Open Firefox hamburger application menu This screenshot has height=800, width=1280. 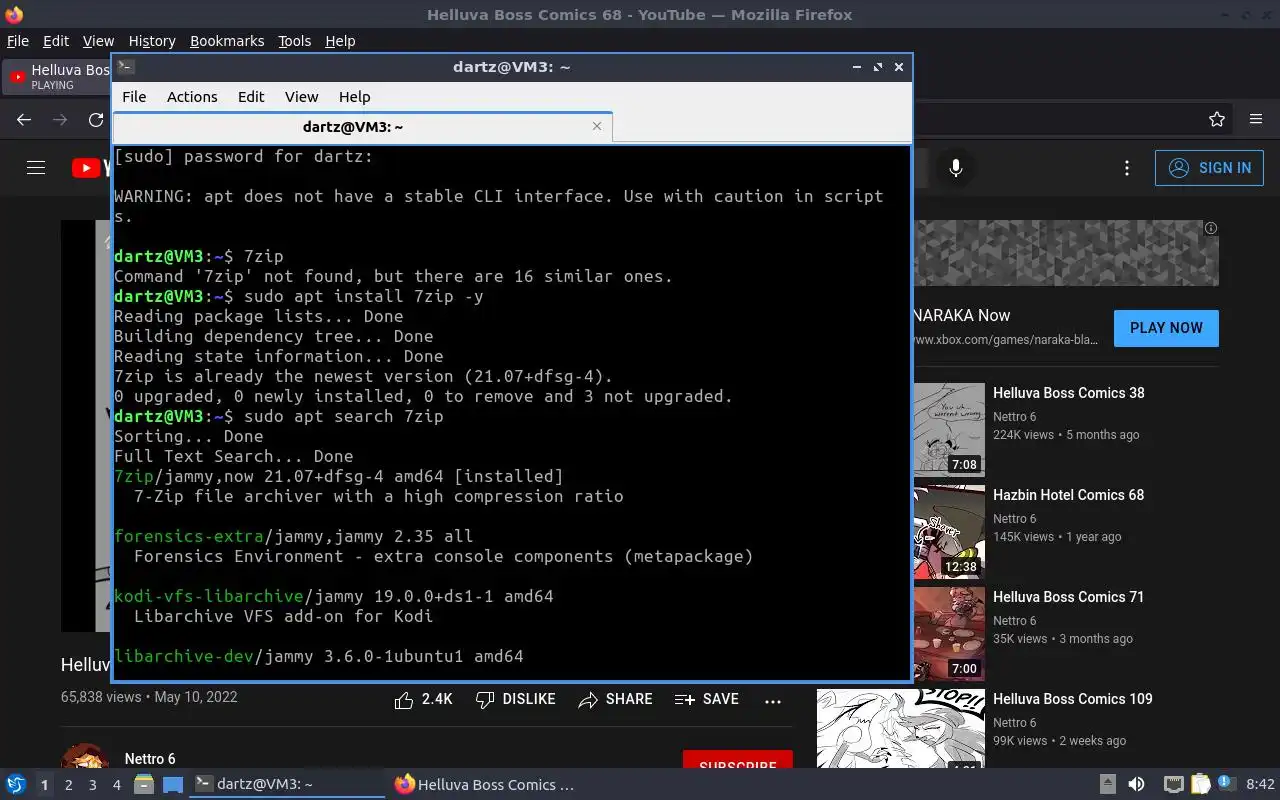tap(1256, 120)
